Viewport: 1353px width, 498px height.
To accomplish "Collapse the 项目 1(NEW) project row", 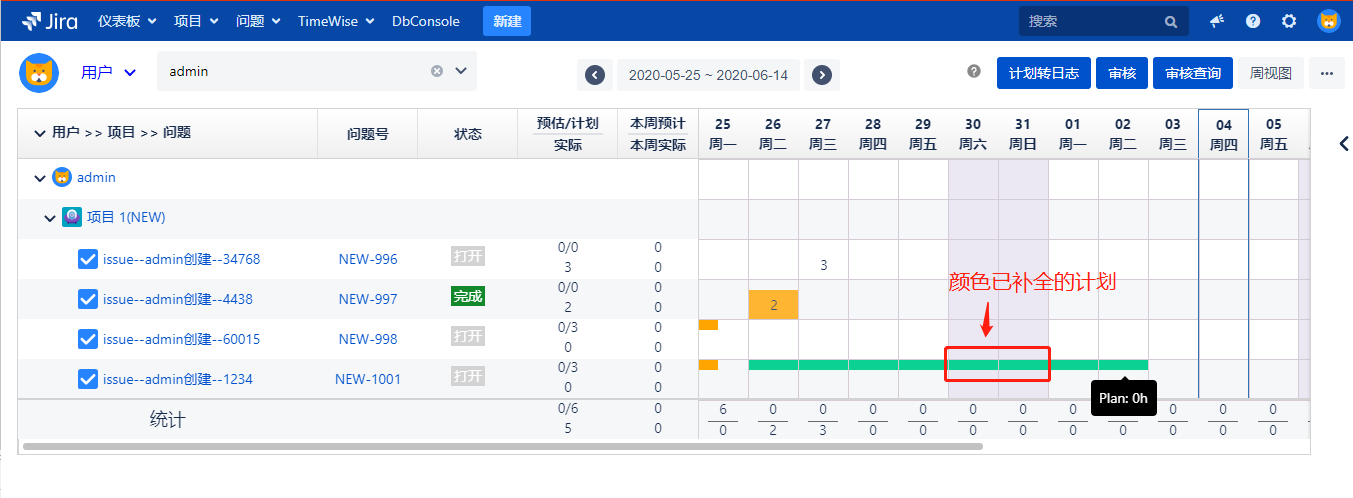I will click(x=49, y=218).
